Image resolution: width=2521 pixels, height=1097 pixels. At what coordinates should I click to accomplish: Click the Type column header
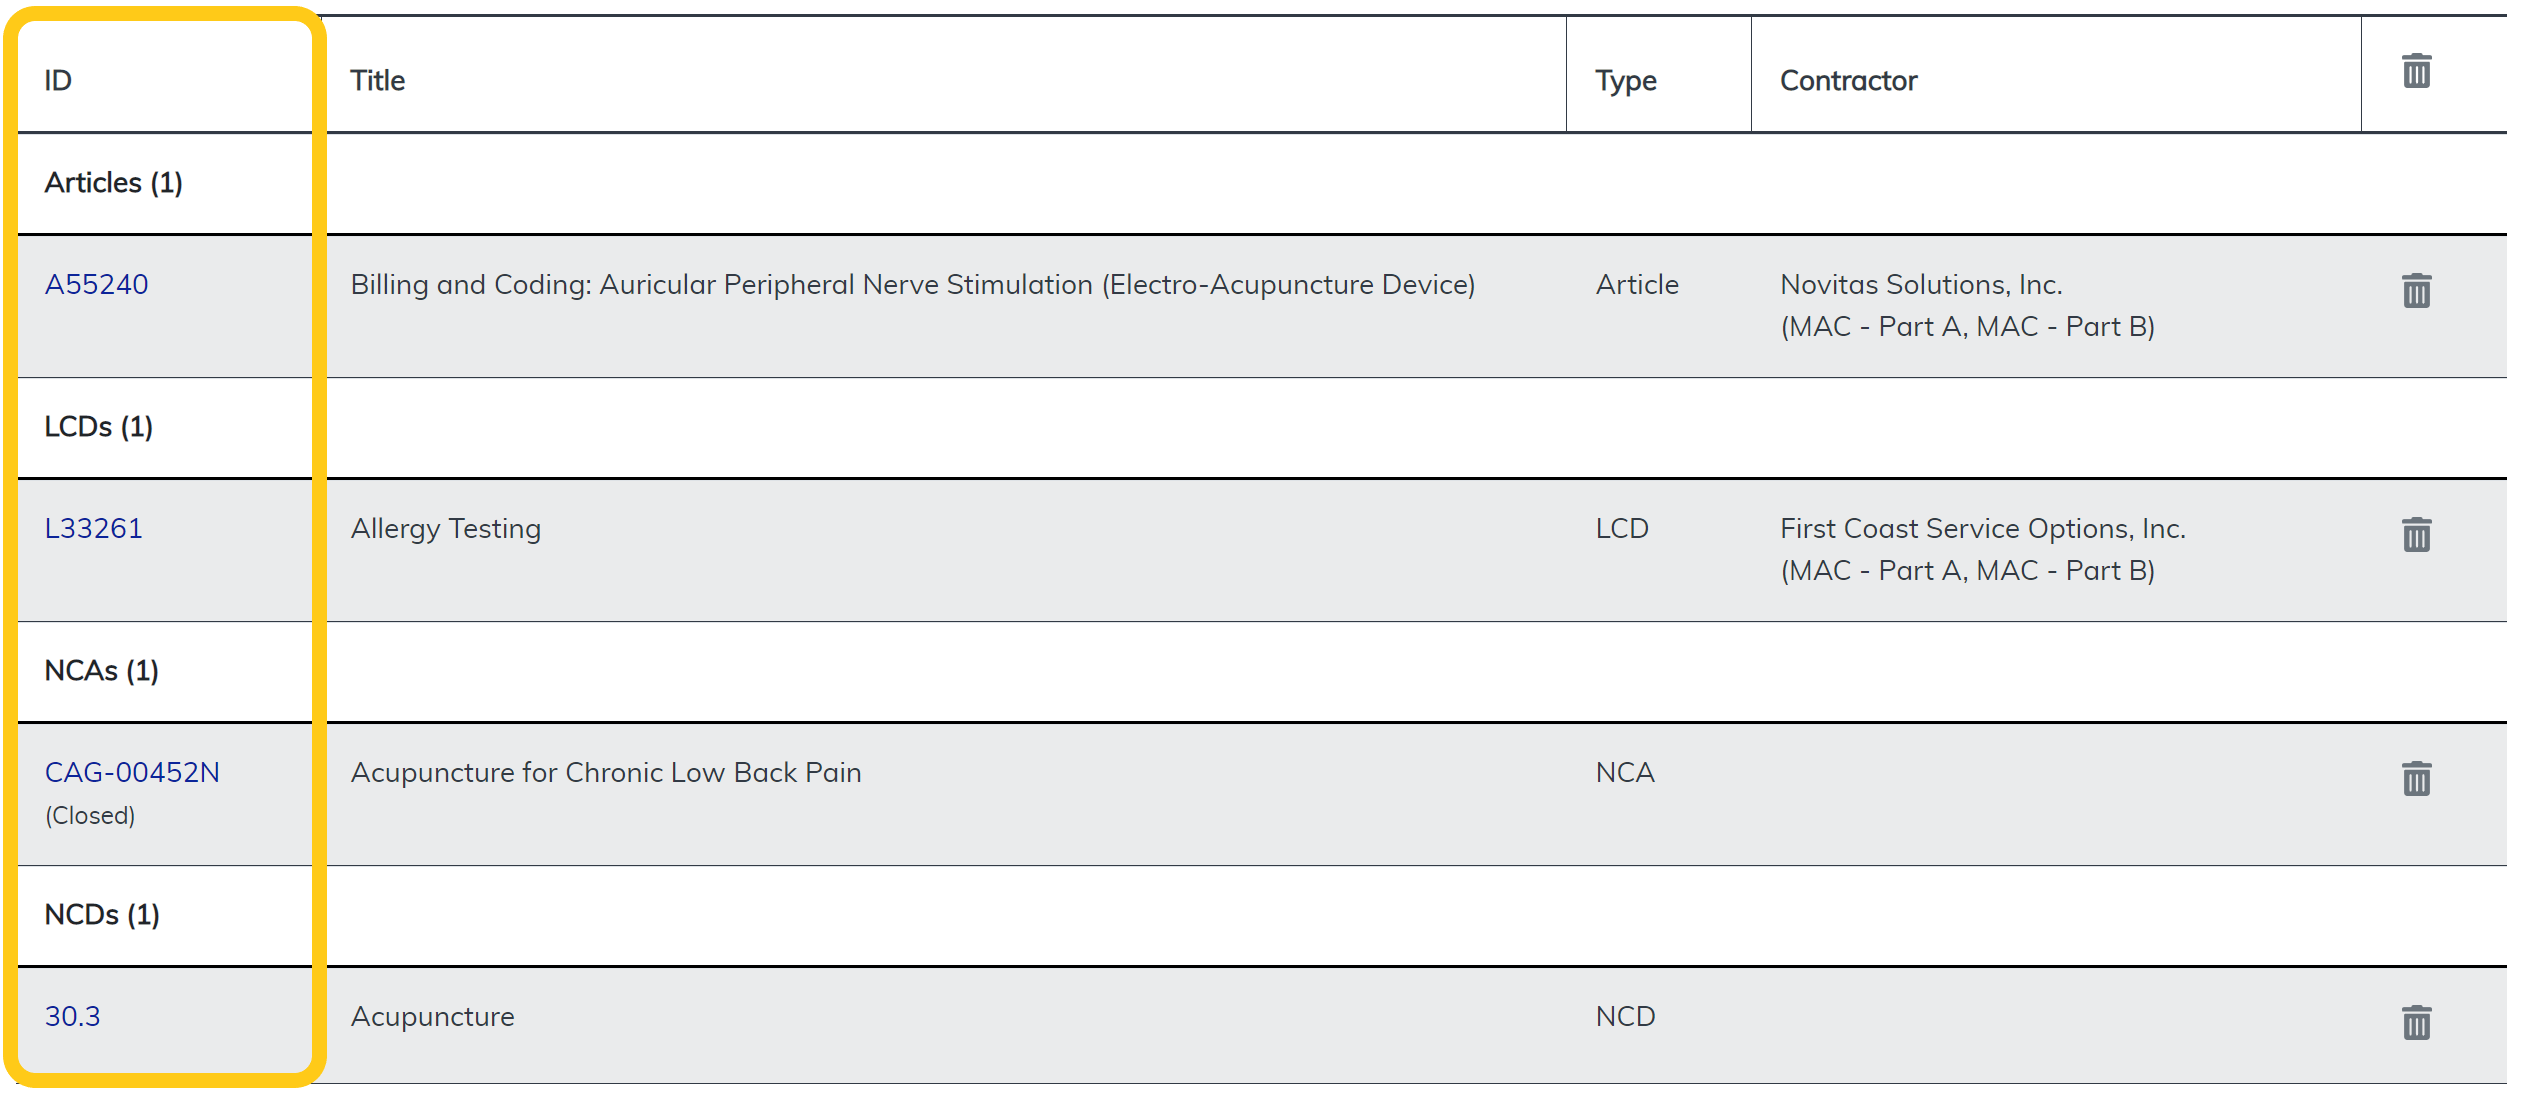tap(1625, 81)
